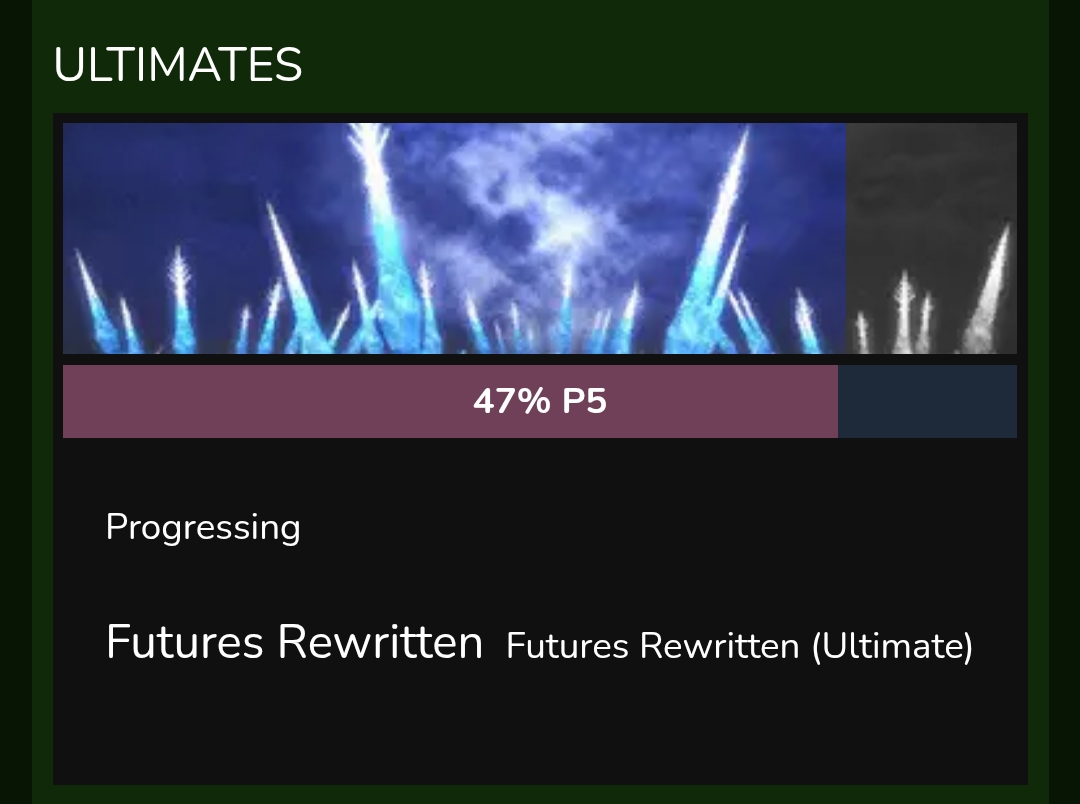Click the large grey crystal in the greyscale area
This screenshot has width=1080, height=804.
pyautogui.click(x=990, y=289)
